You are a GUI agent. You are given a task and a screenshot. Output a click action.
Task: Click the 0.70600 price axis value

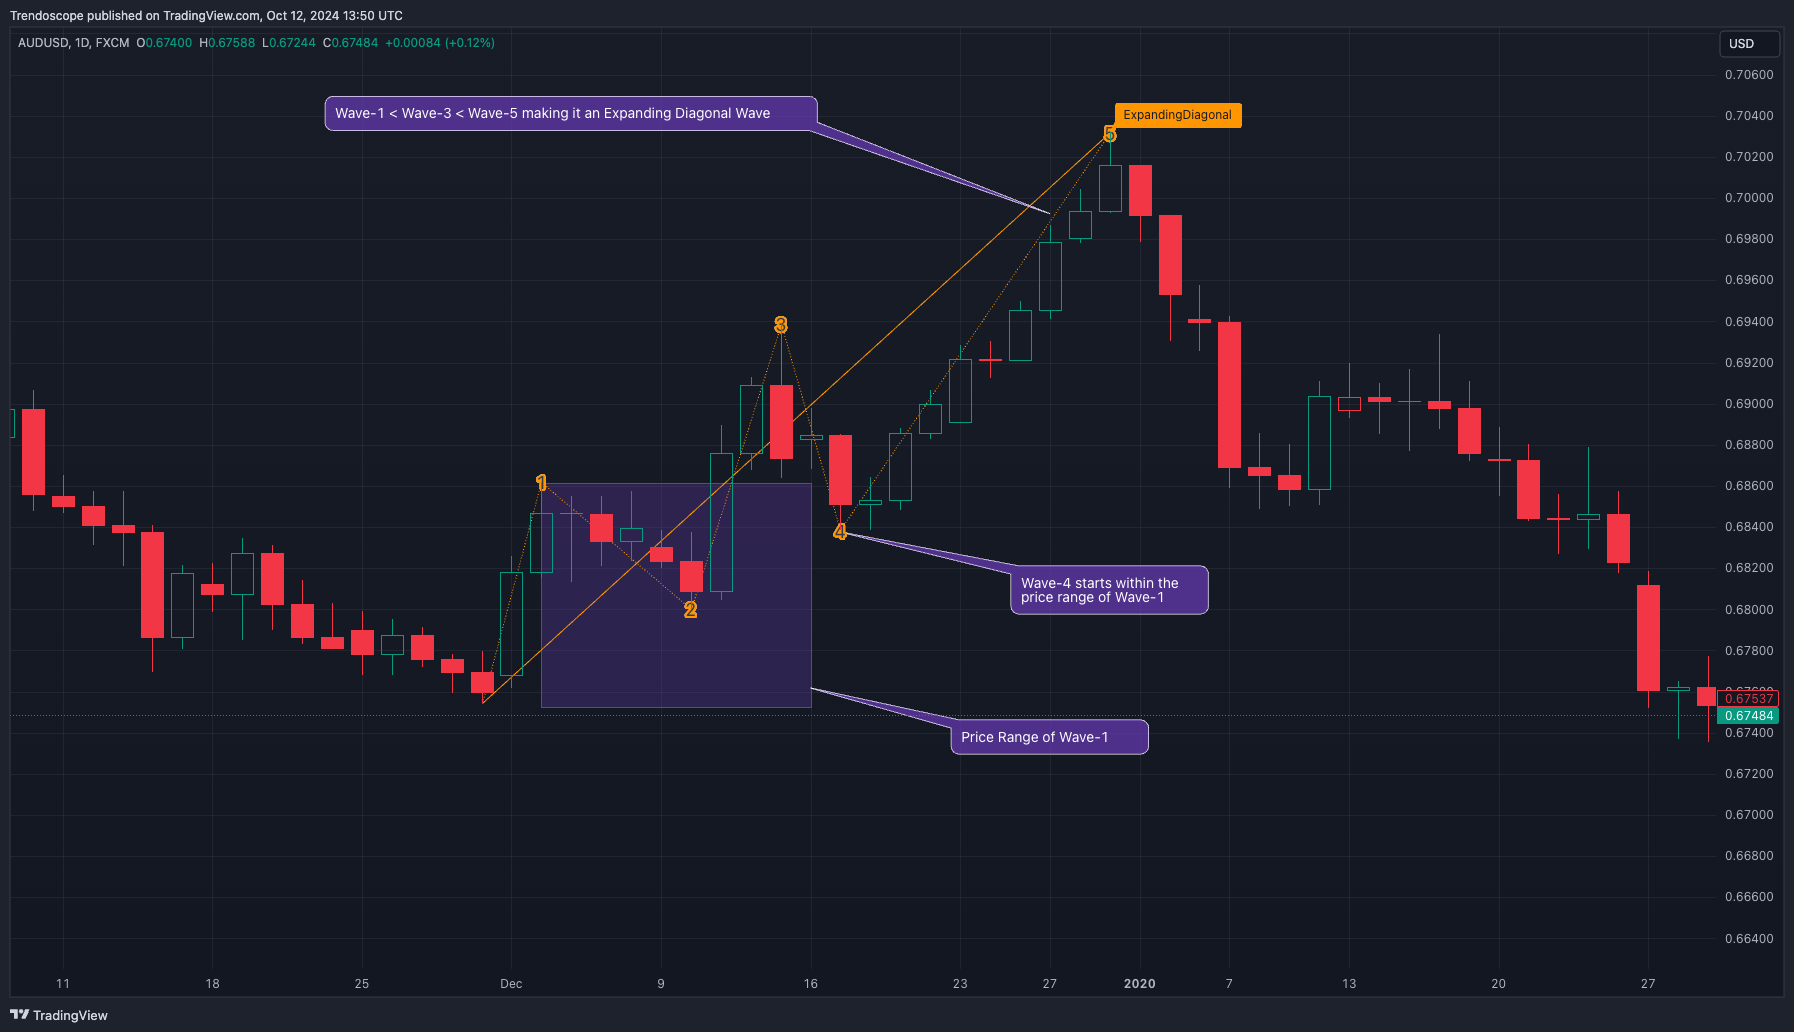[1749, 75]
